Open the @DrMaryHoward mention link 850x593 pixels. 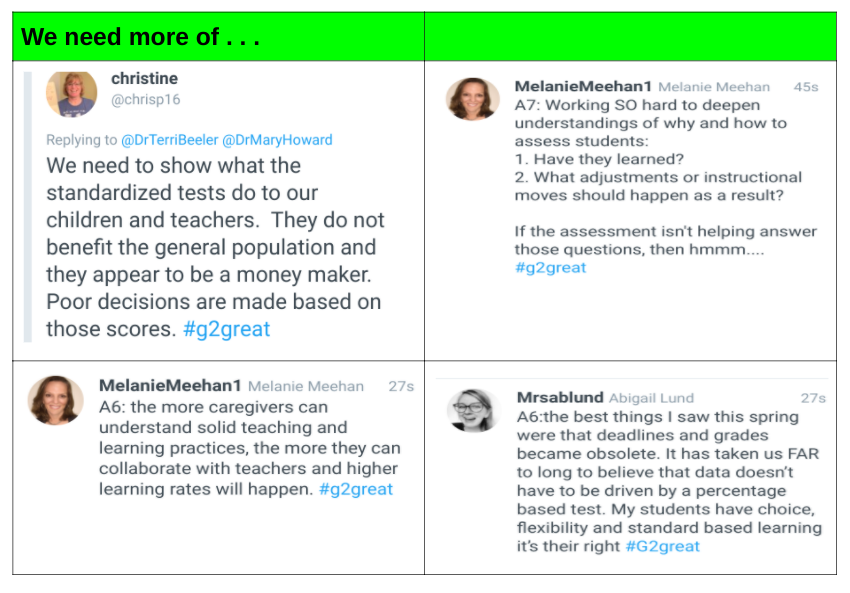click(x=277, y=140)
